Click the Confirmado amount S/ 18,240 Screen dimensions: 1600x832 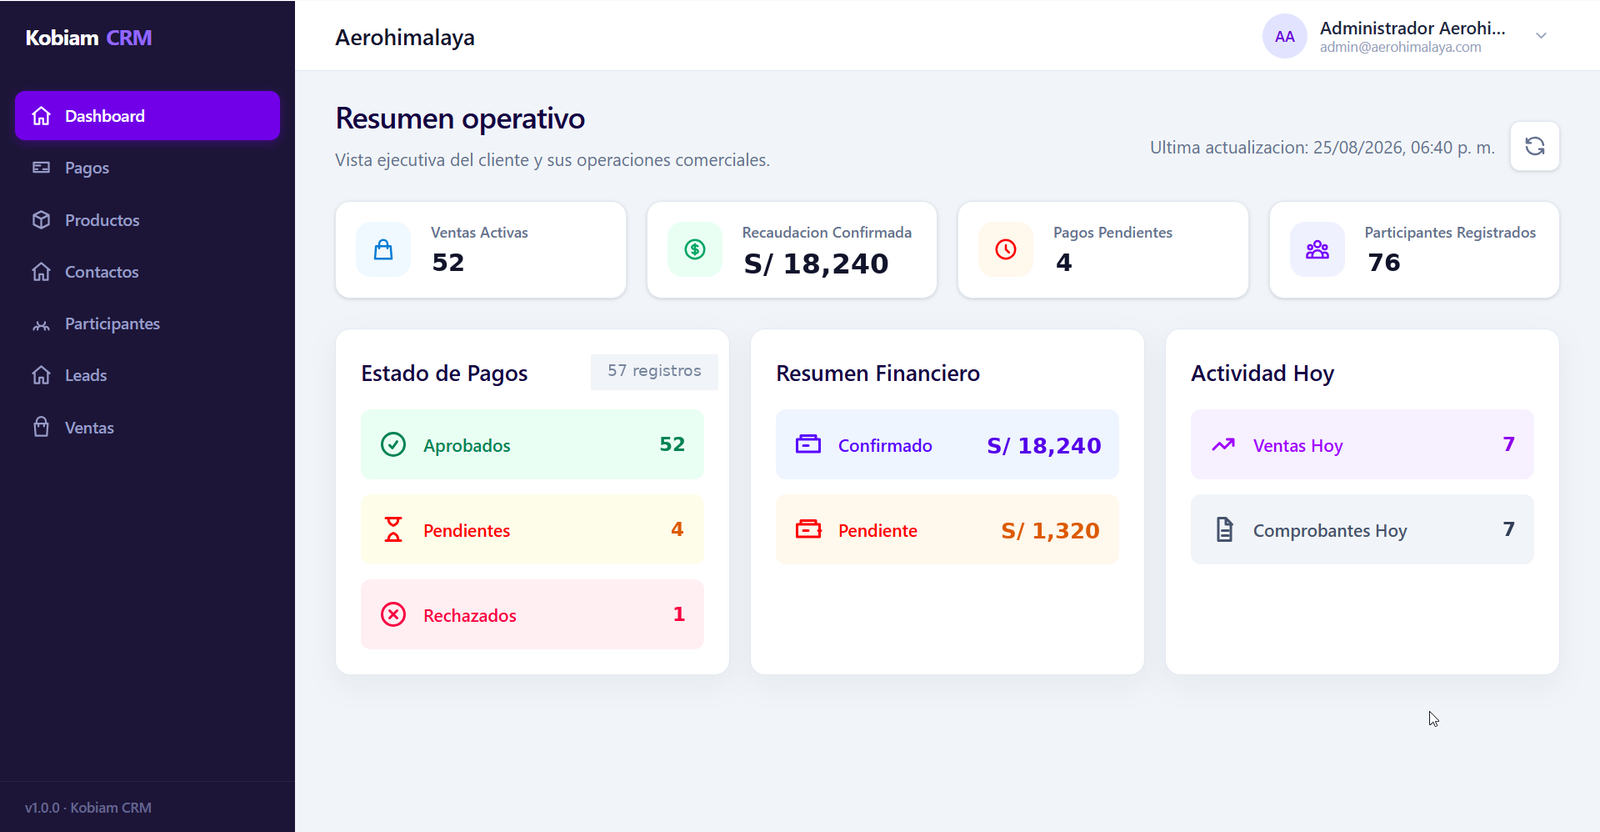click(x=1044, y=445)
